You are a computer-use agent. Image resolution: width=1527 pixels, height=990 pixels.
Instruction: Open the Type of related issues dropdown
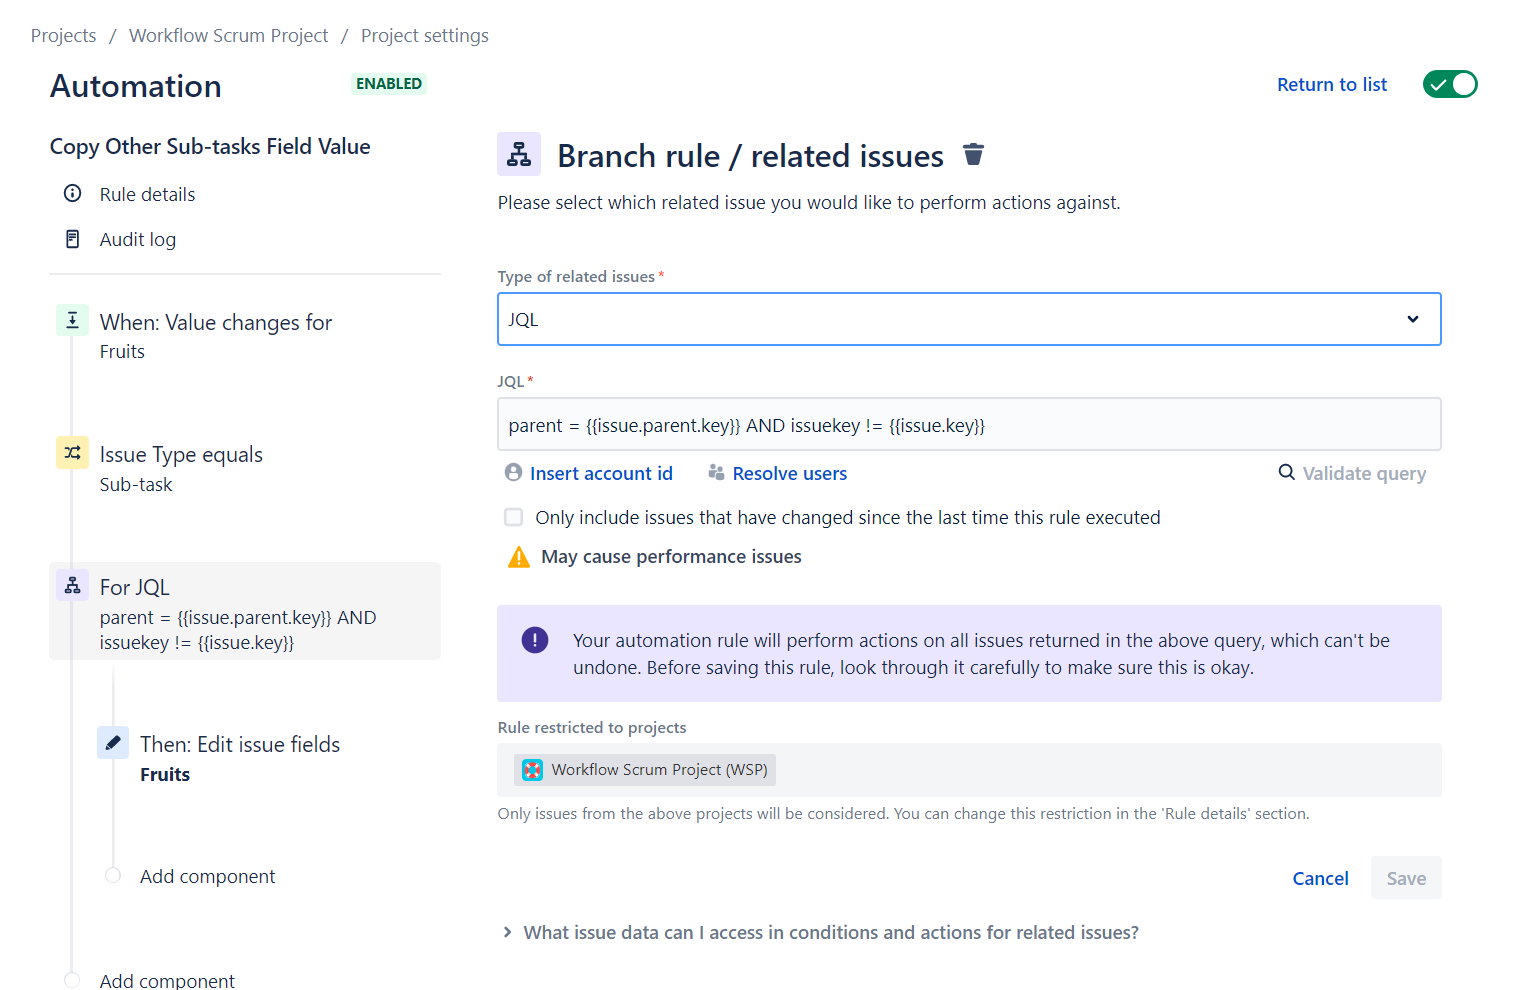click(x=1412, y=319)
